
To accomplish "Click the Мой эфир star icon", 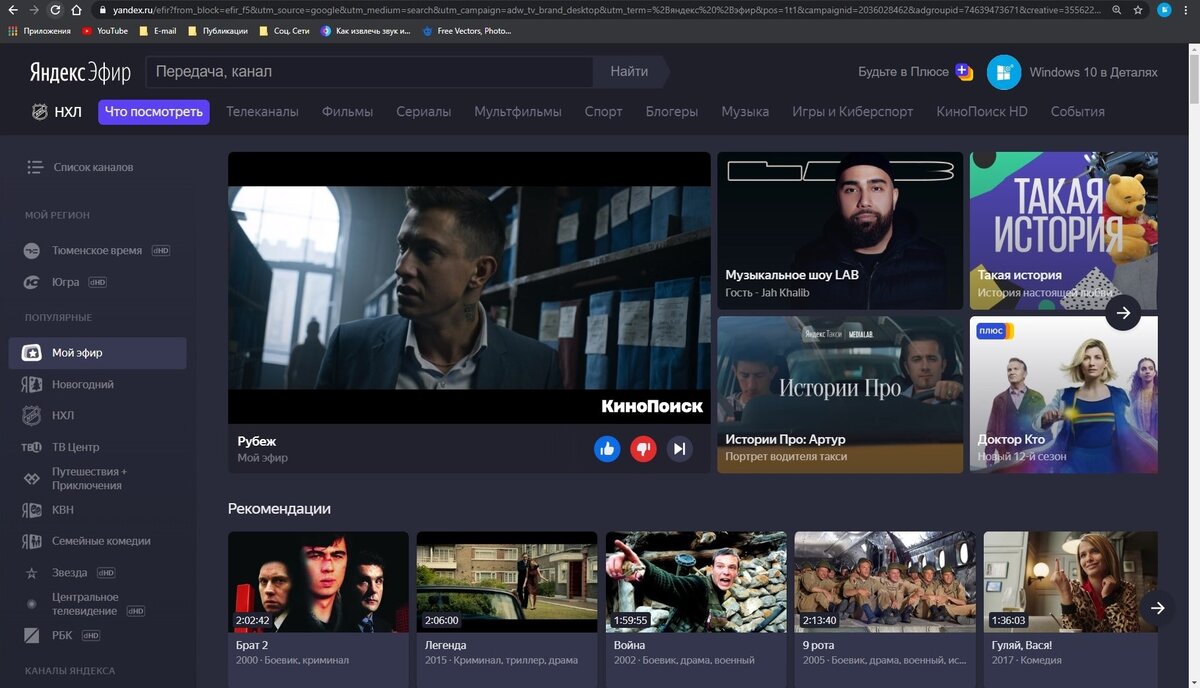I will (x=32, y=353).
